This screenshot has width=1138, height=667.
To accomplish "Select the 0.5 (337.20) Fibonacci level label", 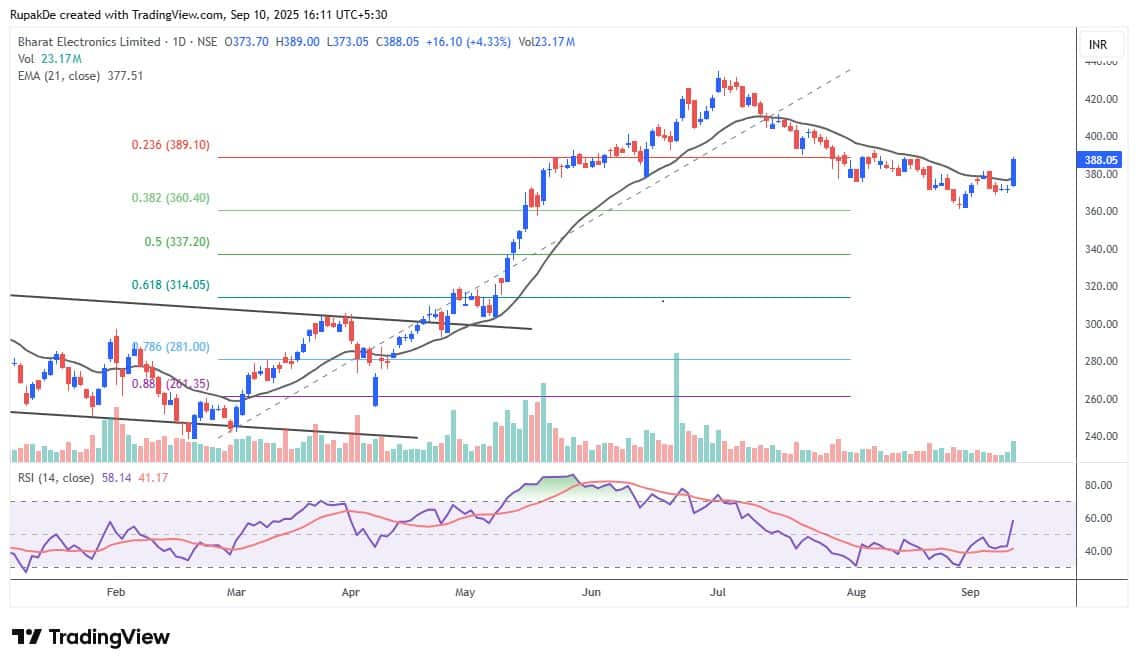I will pyautogui.click(x=177, y=242).
